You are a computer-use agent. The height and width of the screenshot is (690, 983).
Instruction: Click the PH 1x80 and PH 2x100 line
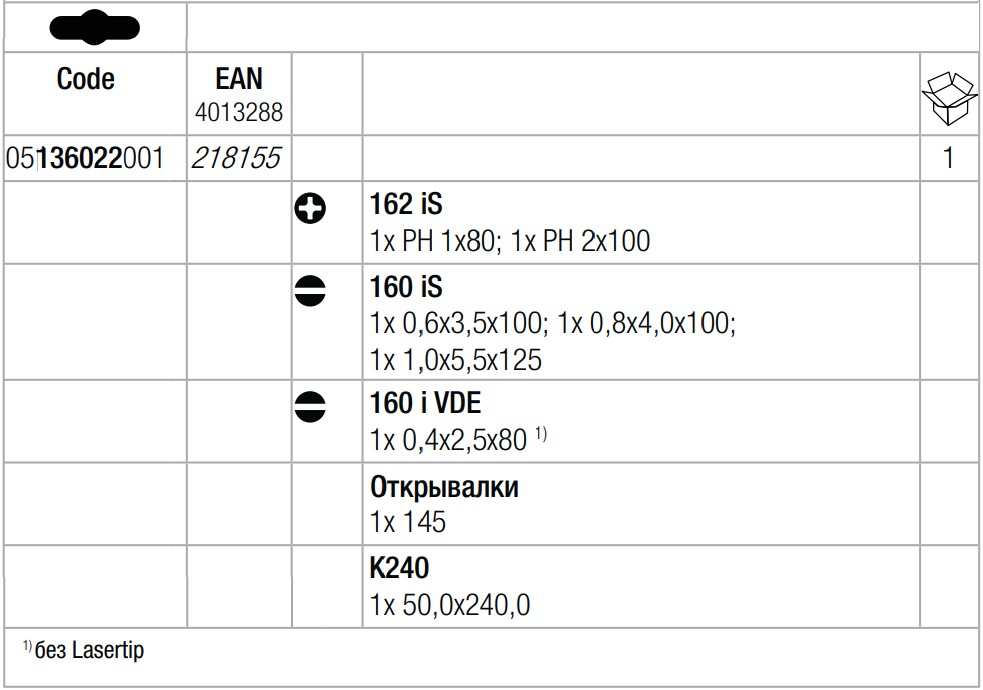tap(510, 241)
